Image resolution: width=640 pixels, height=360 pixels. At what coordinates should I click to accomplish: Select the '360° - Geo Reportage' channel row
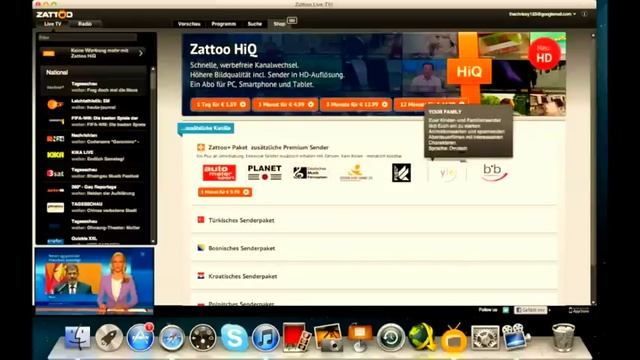(93, 190)
